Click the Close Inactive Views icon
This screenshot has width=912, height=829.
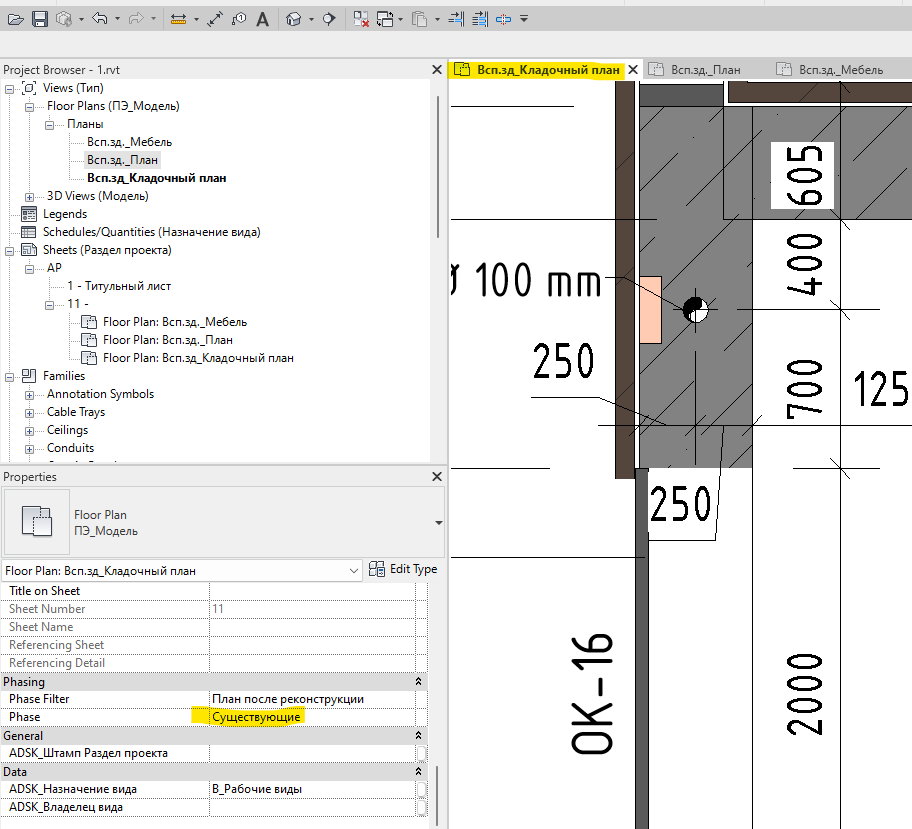362,19
